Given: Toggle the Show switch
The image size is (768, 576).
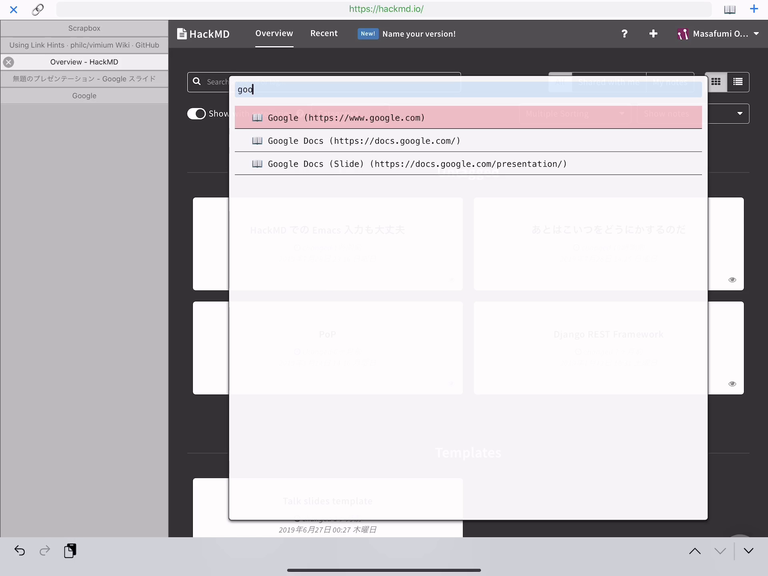Looking at the screenshot, I should [x=196, y=114].
